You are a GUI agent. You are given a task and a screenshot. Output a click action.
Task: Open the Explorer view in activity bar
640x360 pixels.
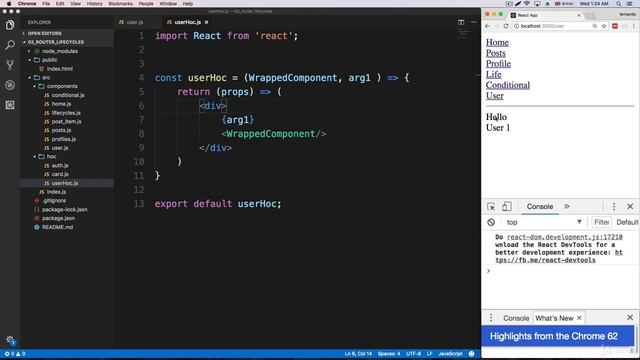pyautogui.click(x=10, y=25)
